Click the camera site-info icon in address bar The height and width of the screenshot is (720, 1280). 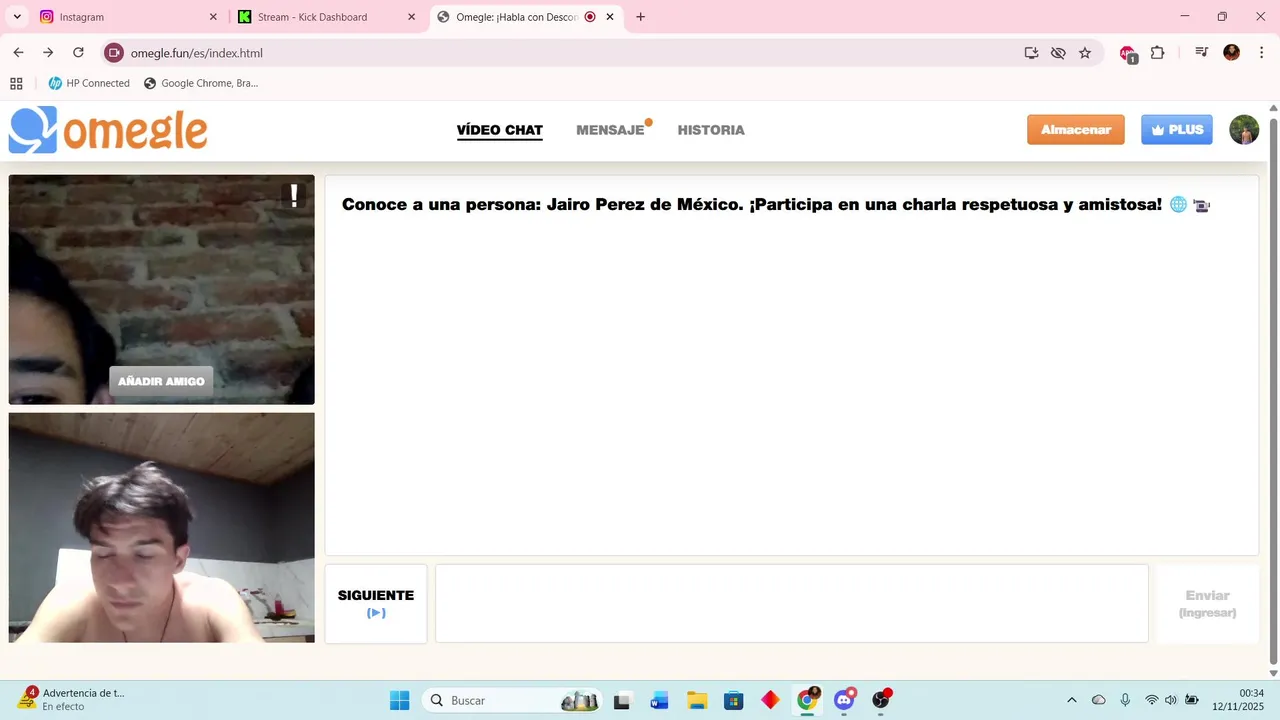point(114,53)
